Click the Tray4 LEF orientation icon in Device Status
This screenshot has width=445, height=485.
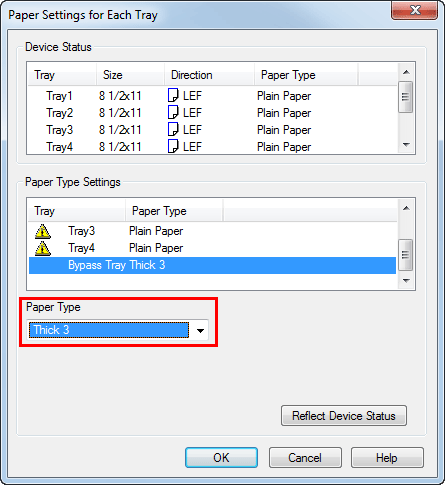point(173,146)
